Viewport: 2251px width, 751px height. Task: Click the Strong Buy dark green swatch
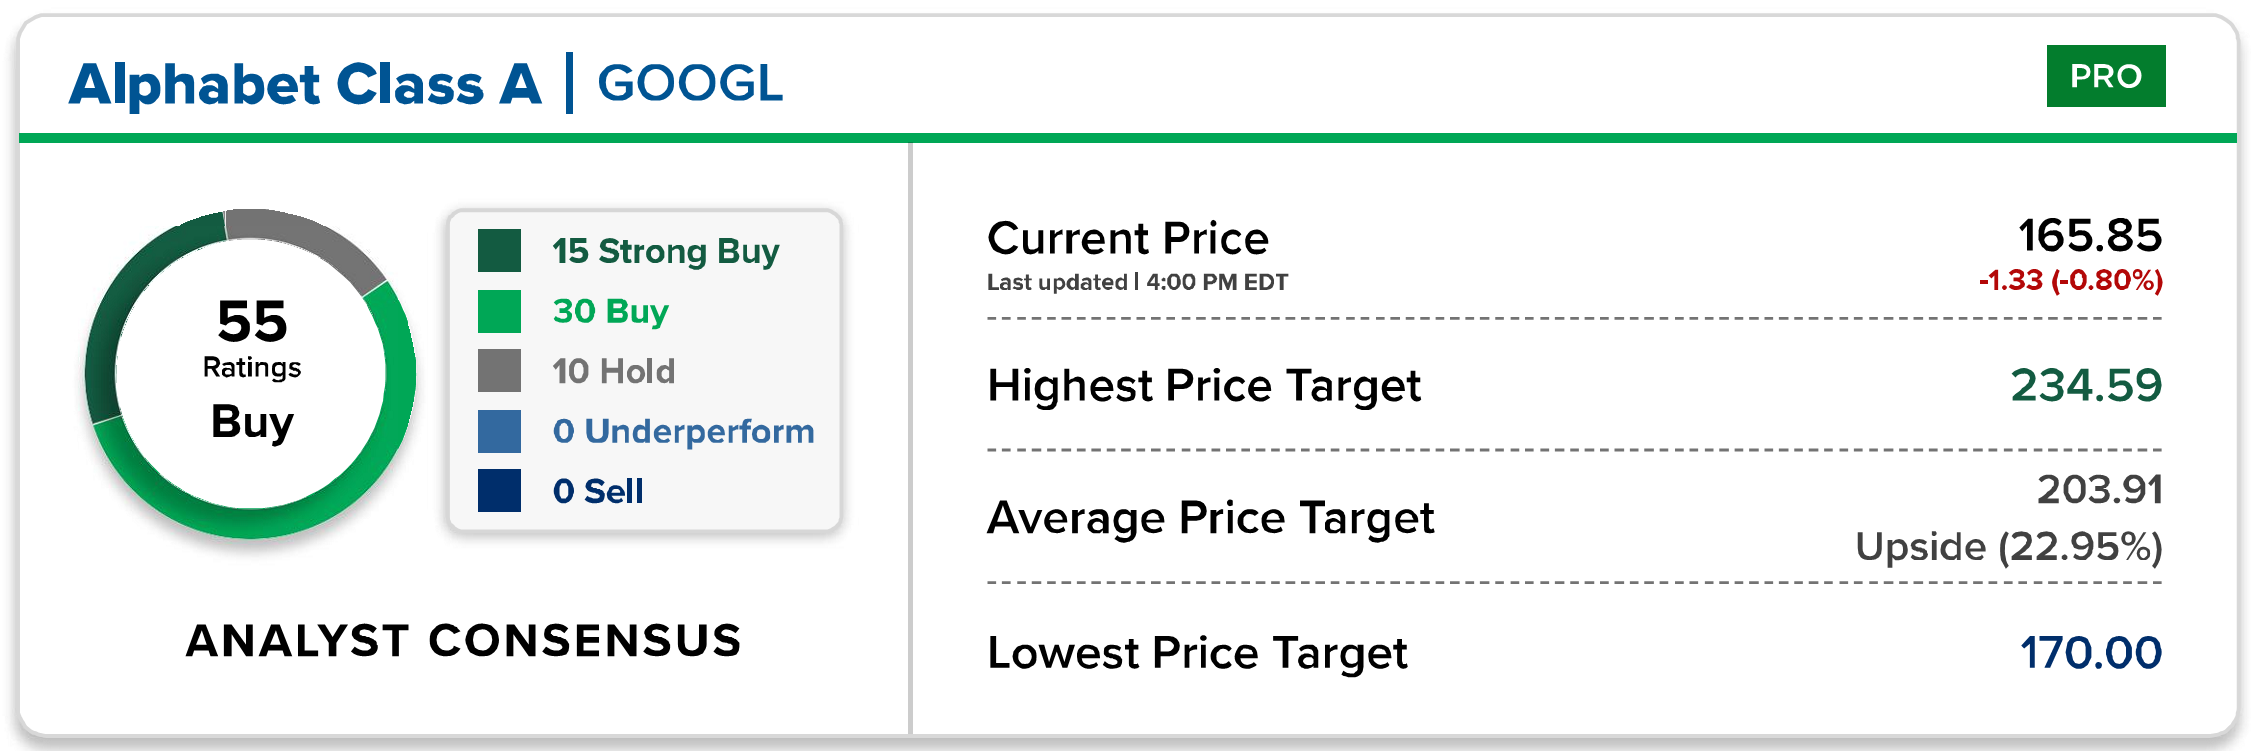coord(499,251)
